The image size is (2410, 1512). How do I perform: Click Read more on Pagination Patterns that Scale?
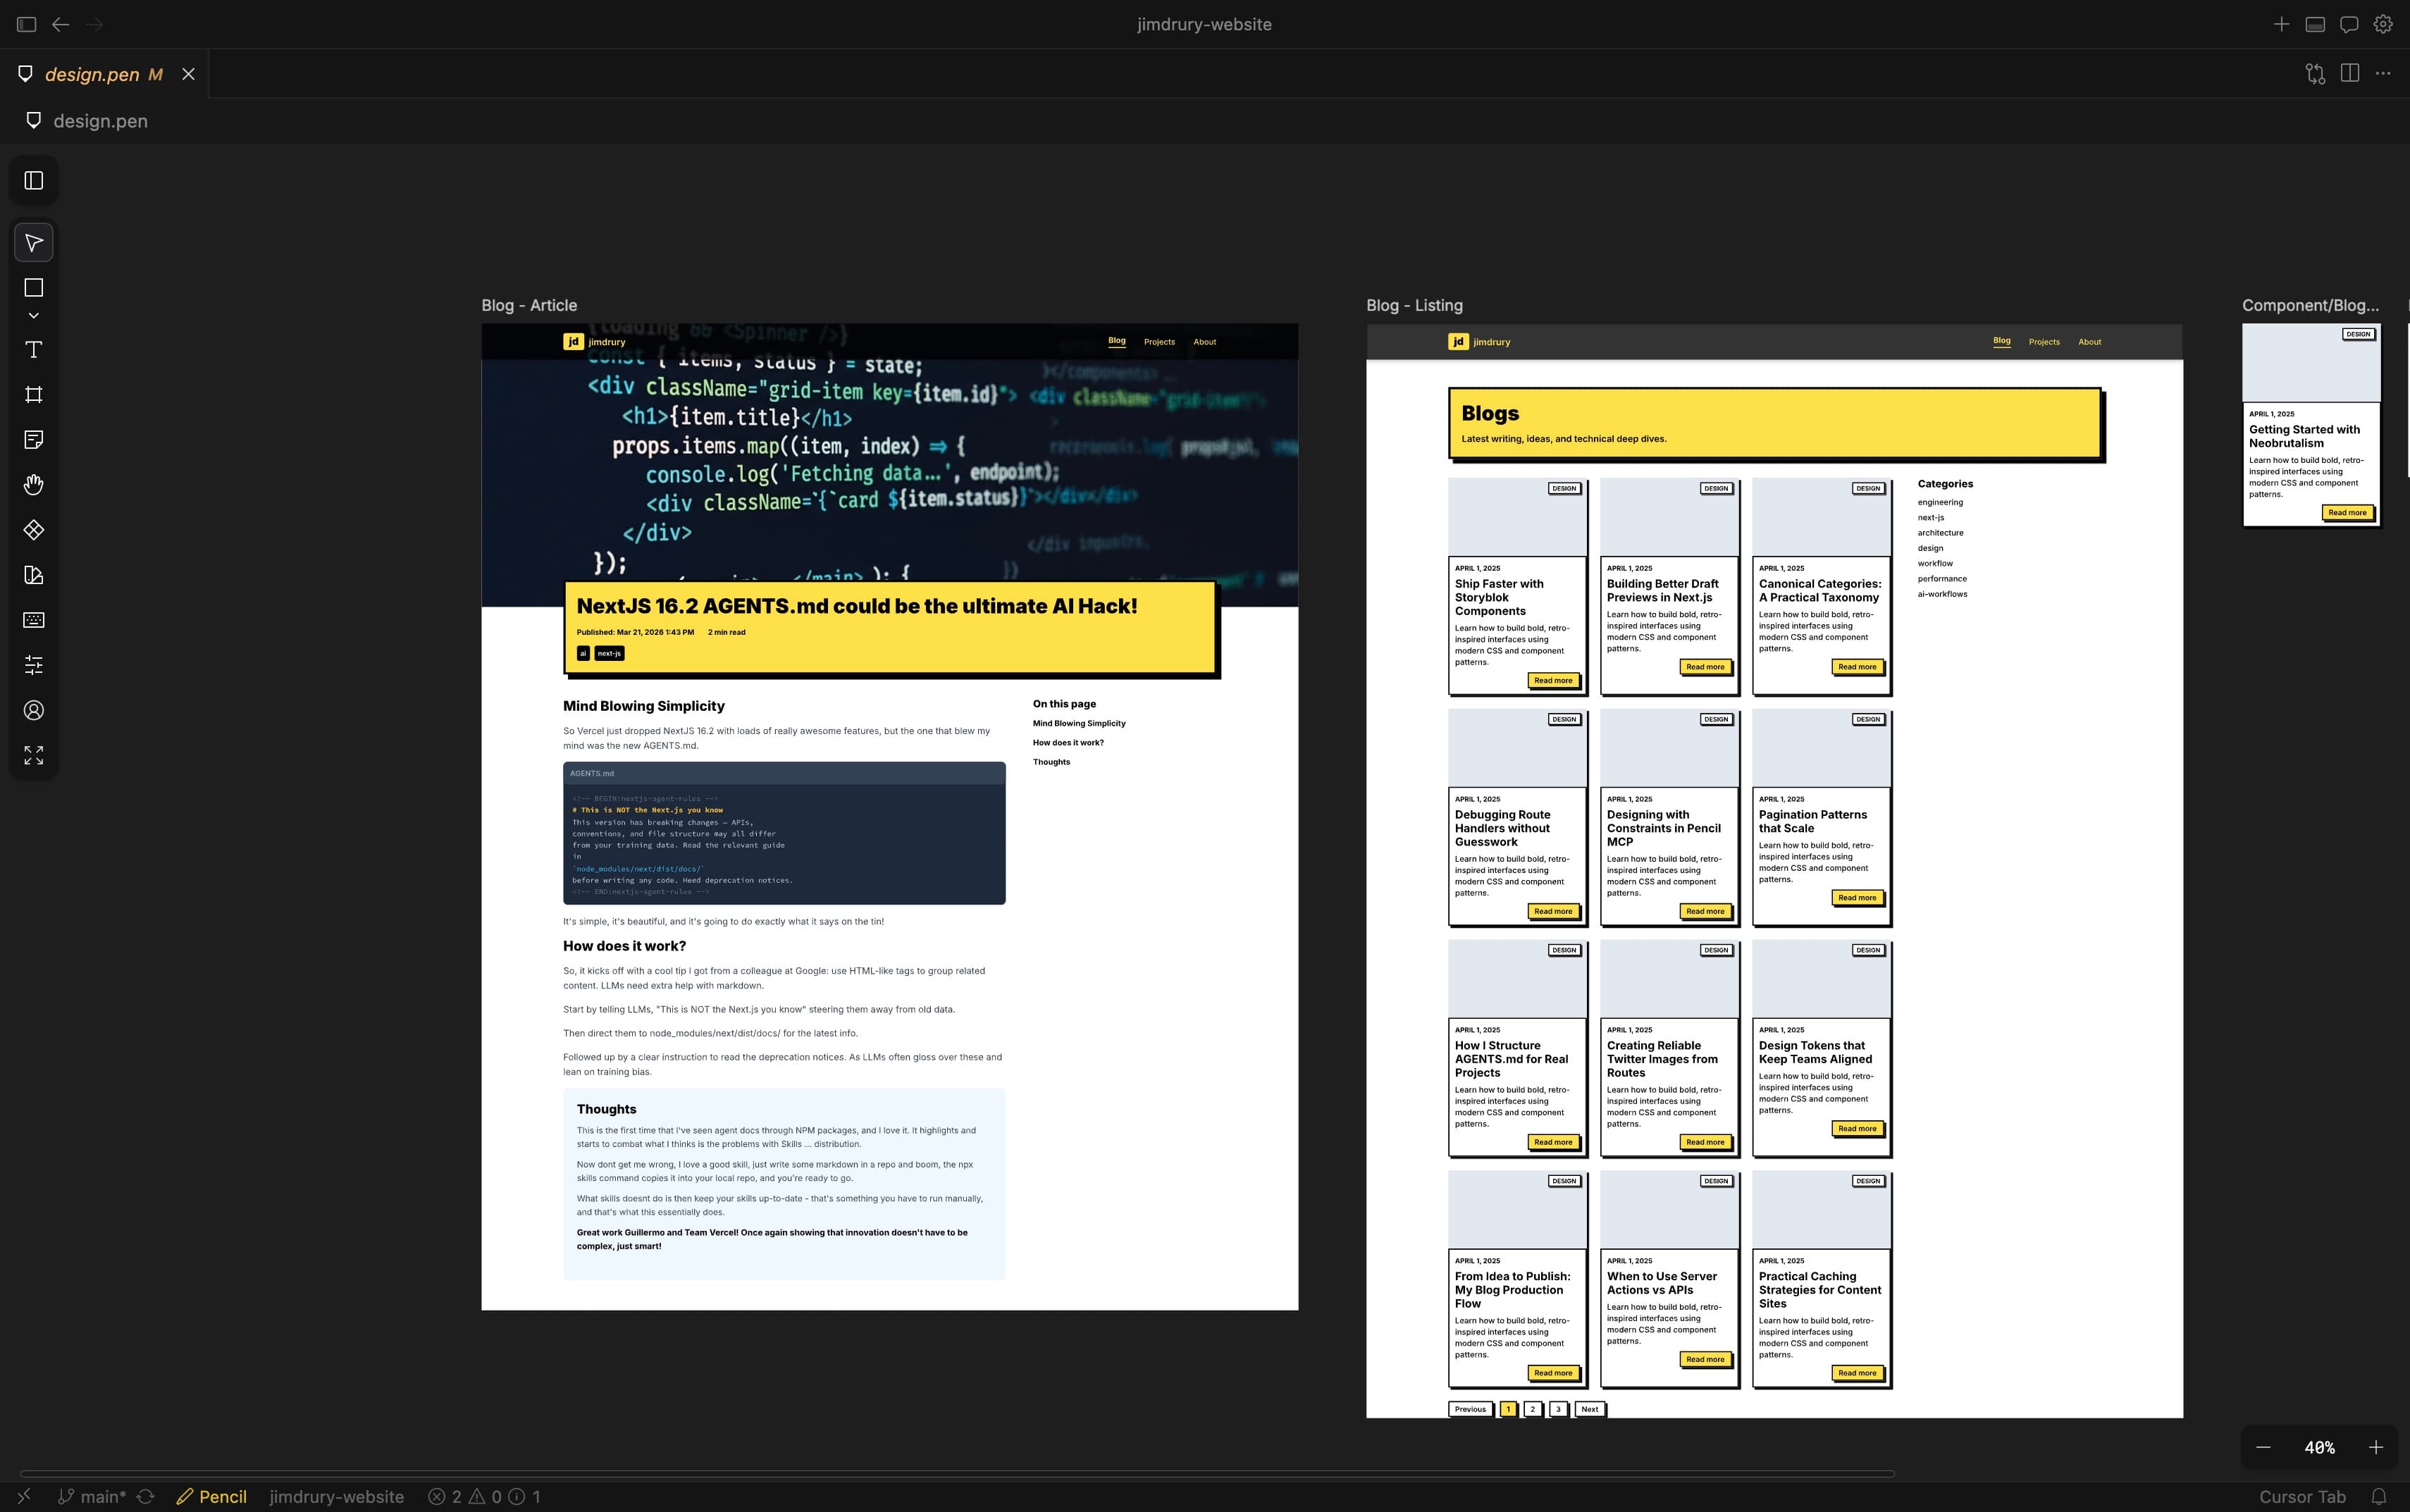coord(1858,897)
